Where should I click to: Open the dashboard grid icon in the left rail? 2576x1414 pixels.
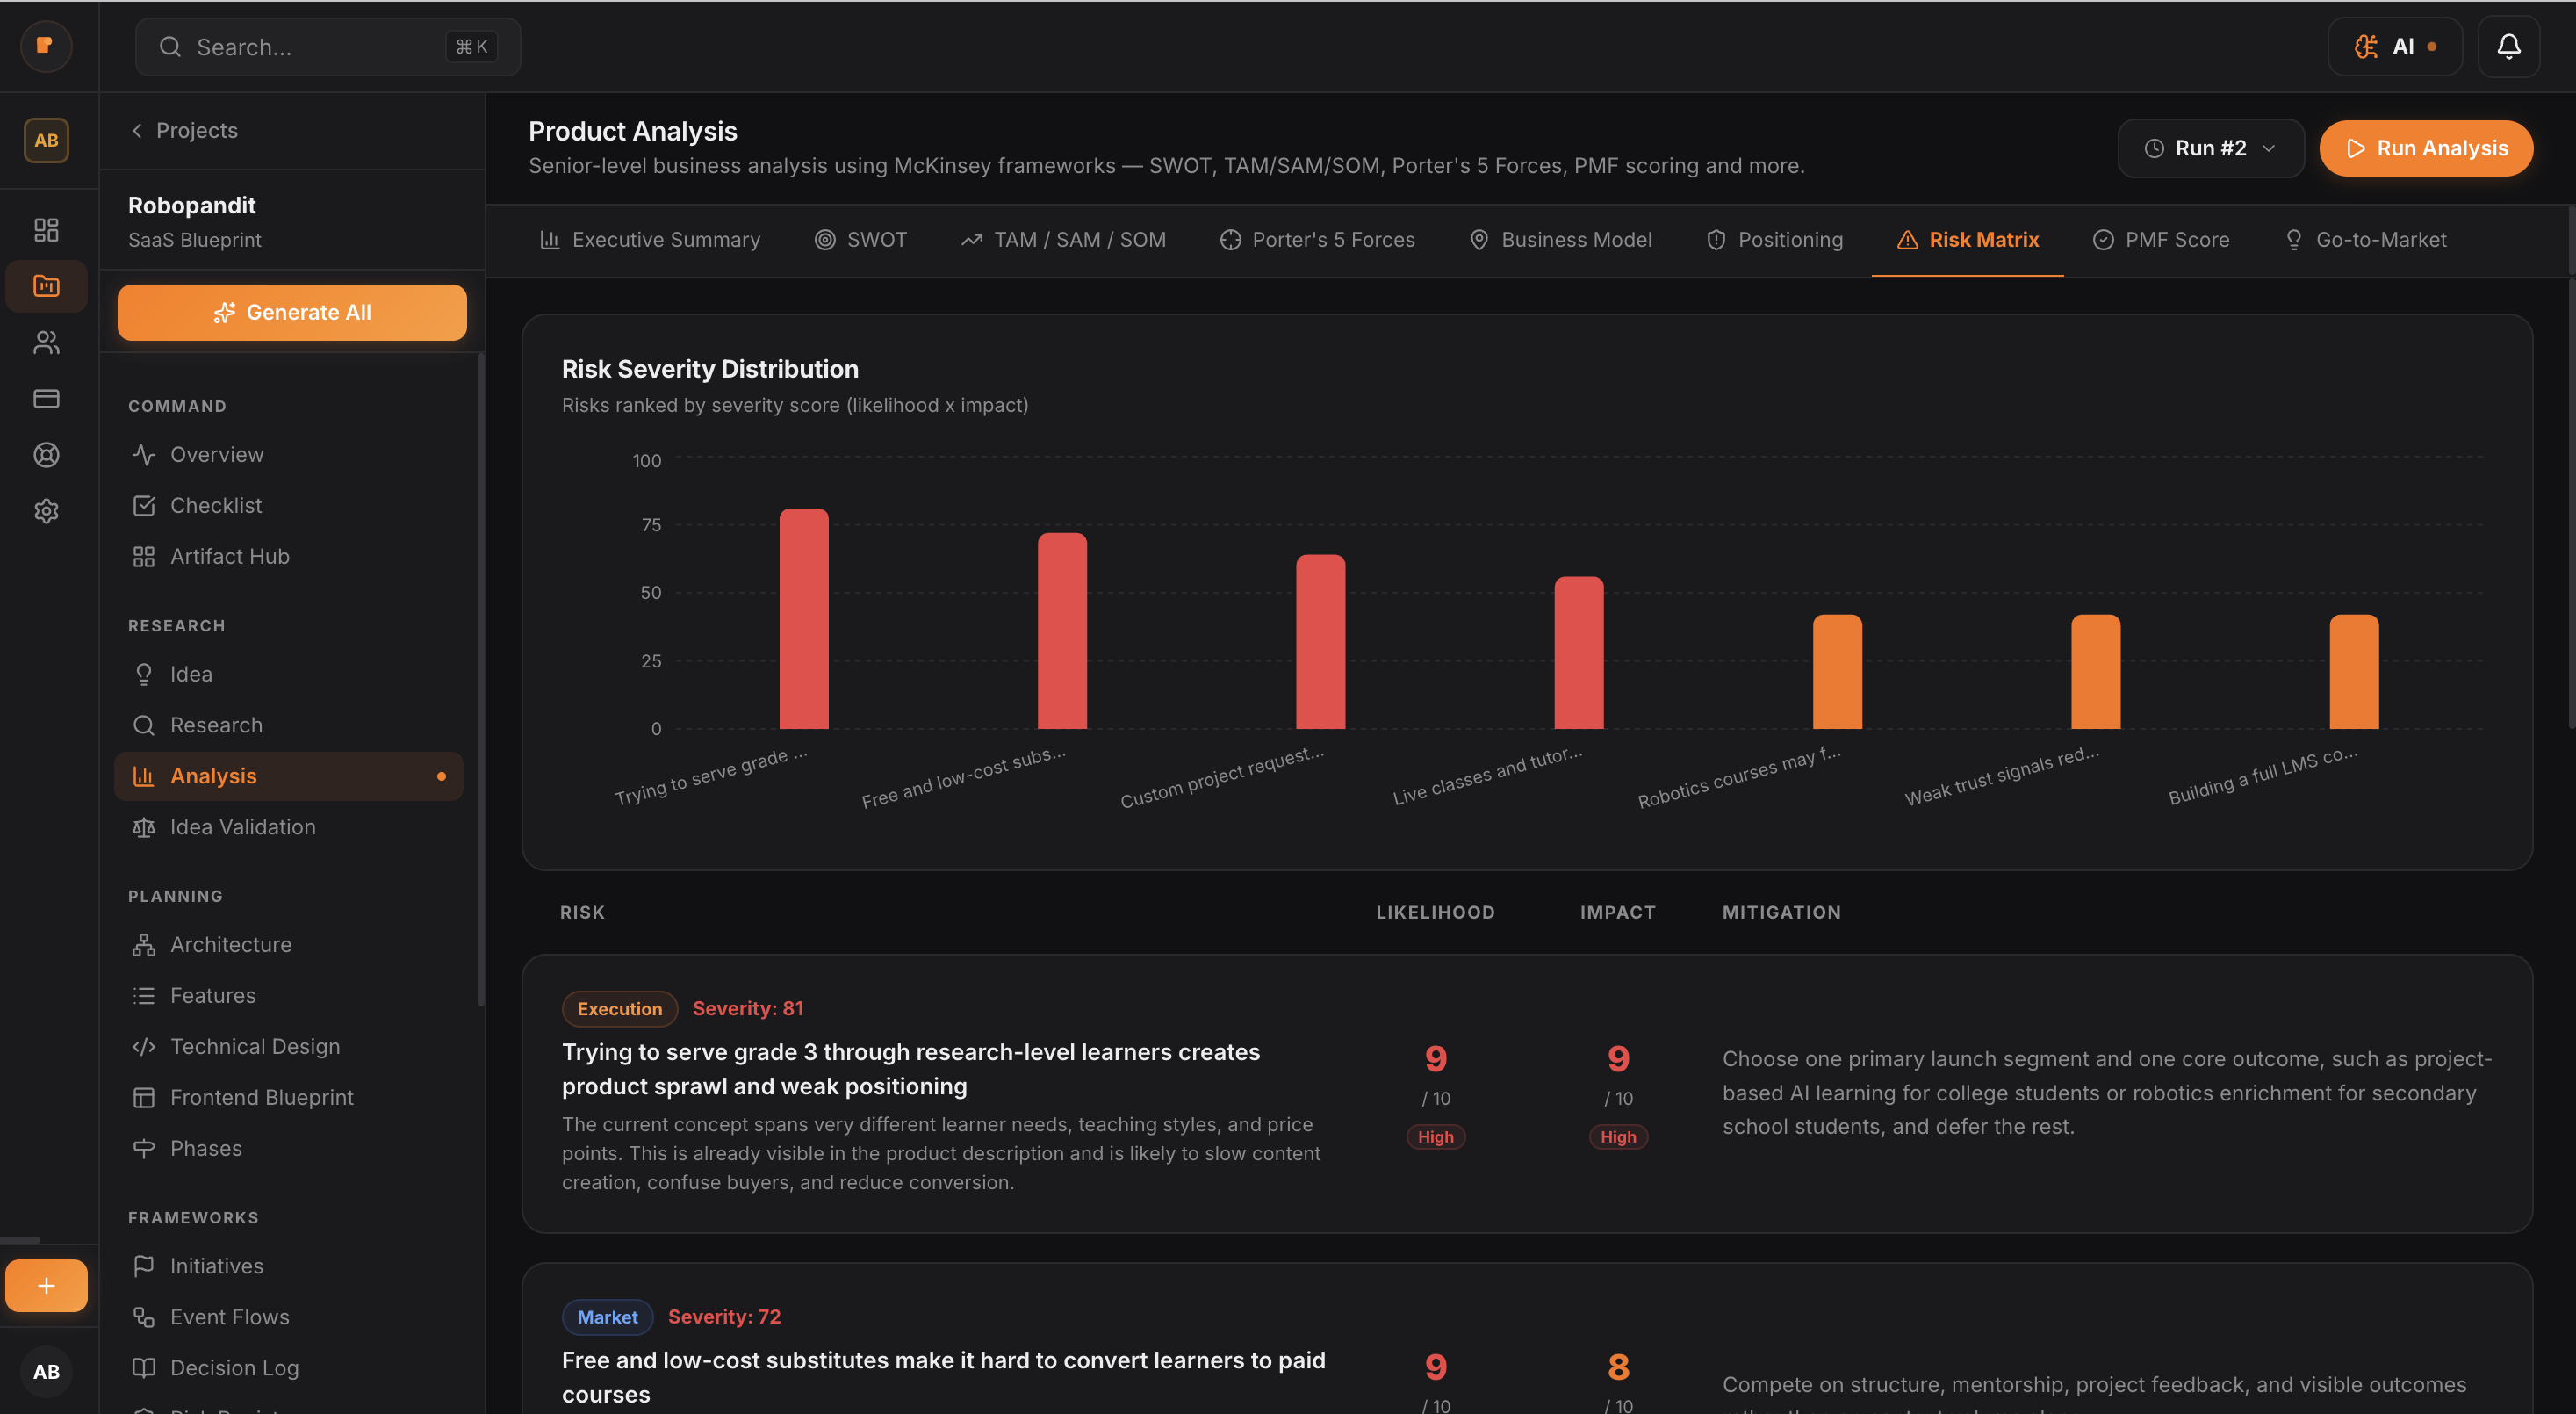(x=46, y=230)
